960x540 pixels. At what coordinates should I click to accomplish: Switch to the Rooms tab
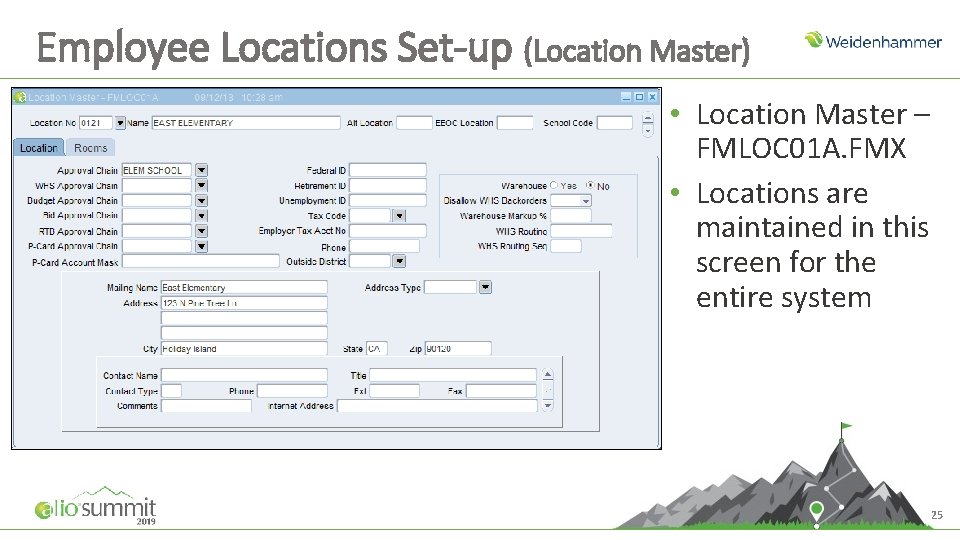coord(91,148)
